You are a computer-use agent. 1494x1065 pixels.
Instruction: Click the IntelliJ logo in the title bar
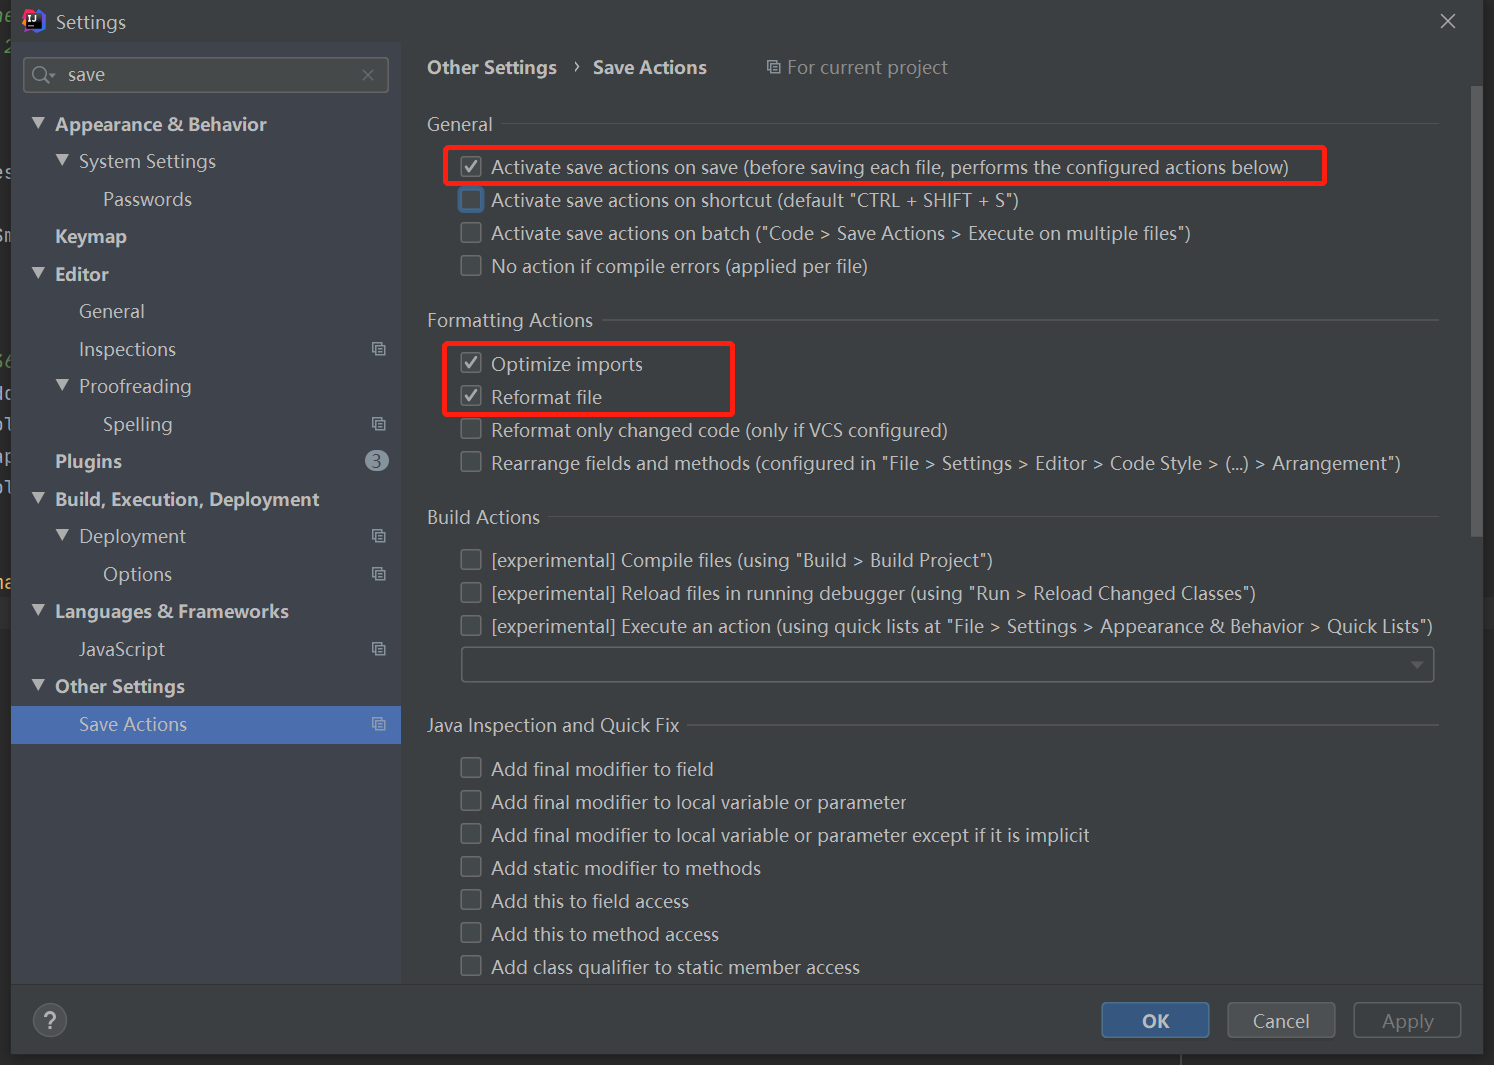click(x=33, y=21)
